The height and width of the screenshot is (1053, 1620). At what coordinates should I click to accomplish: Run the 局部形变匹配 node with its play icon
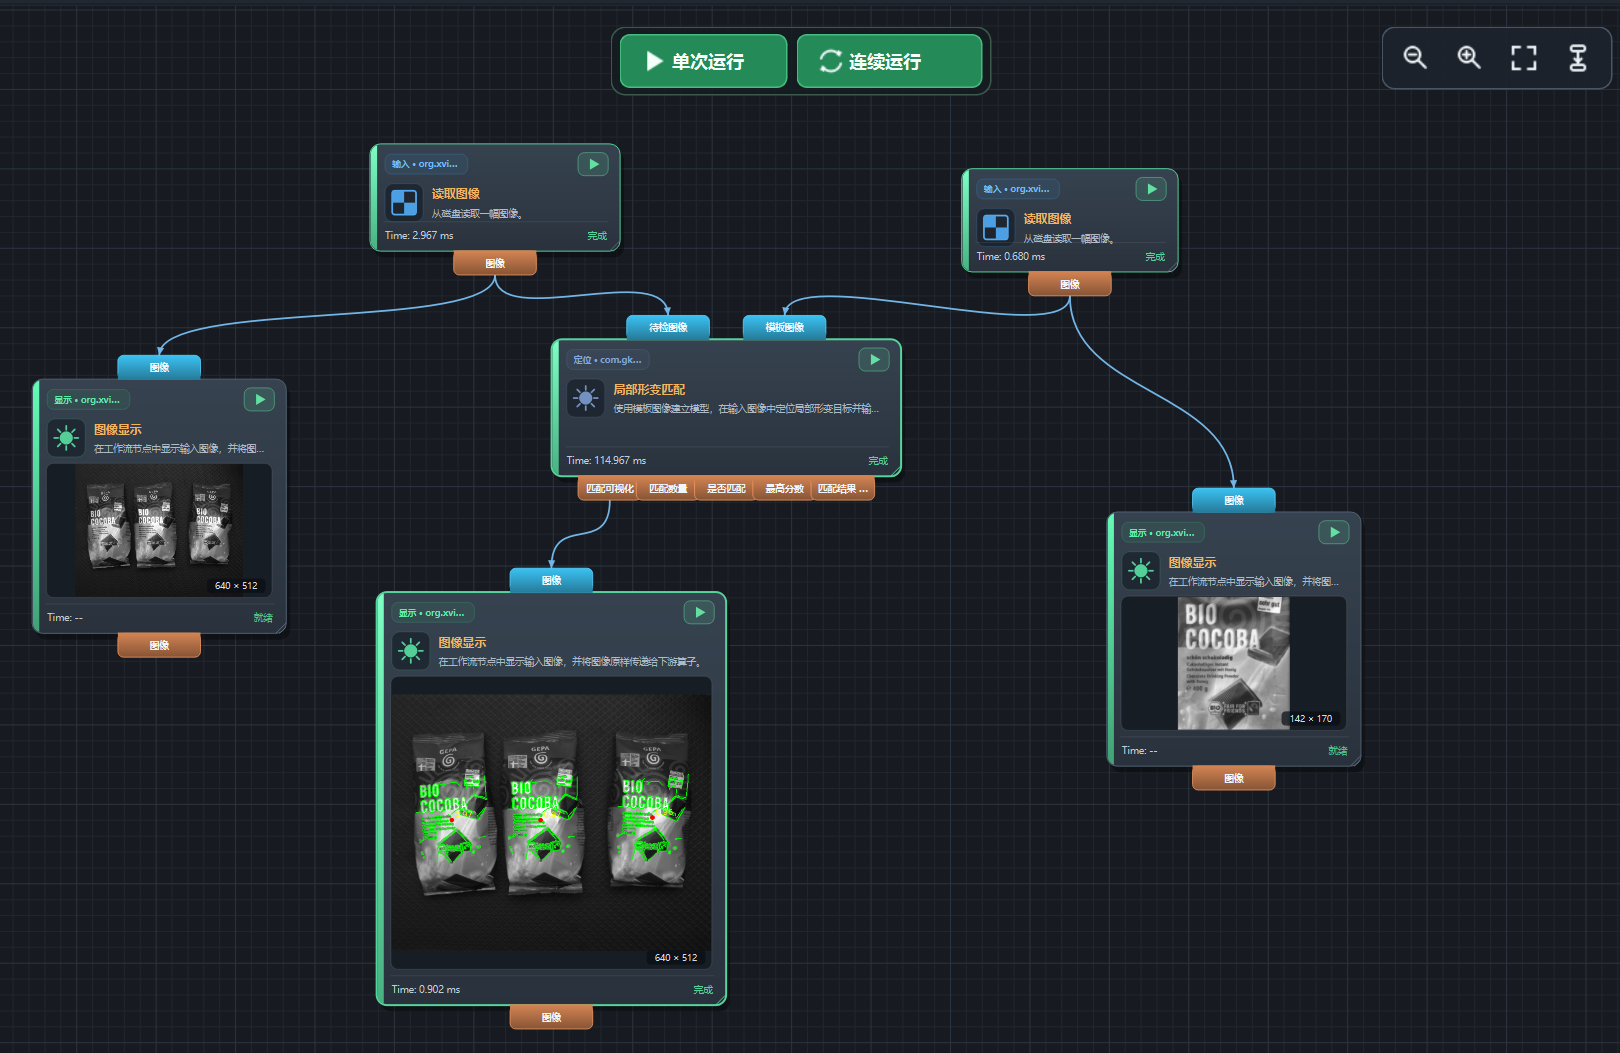click(874, 359)
